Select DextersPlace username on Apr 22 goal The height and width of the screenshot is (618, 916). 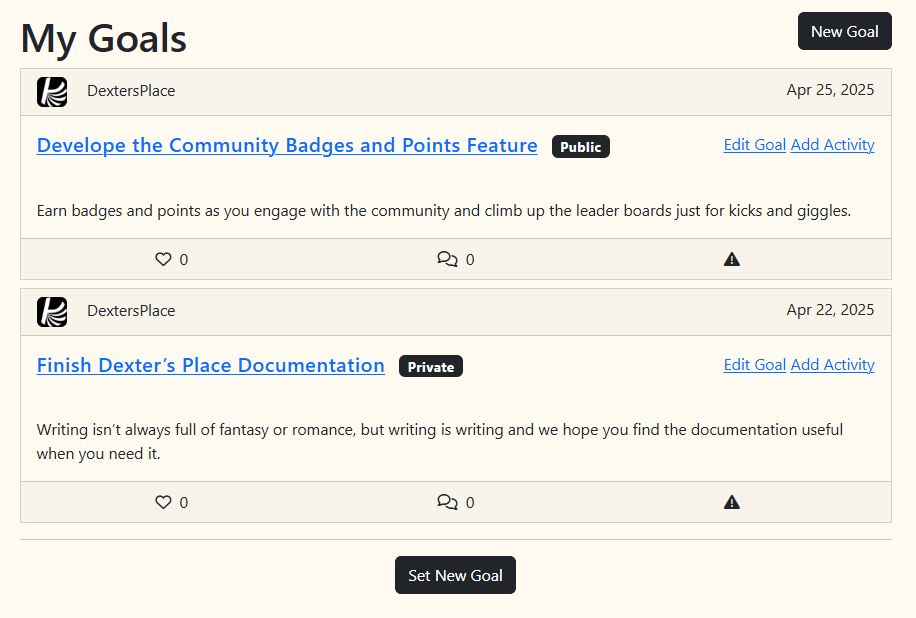coord(131,311)
